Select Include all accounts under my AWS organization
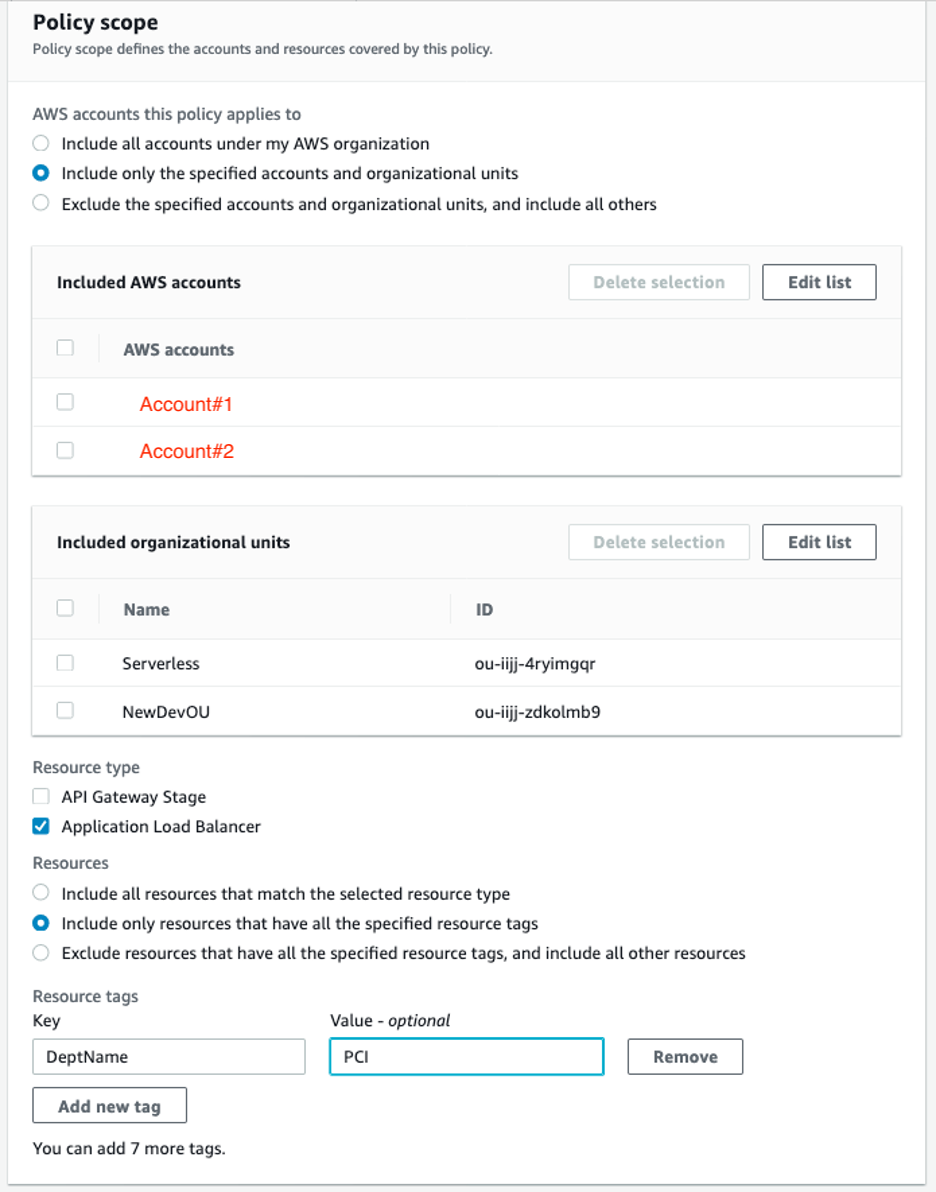Viewport: 936px width, 1192px height. 41,143
